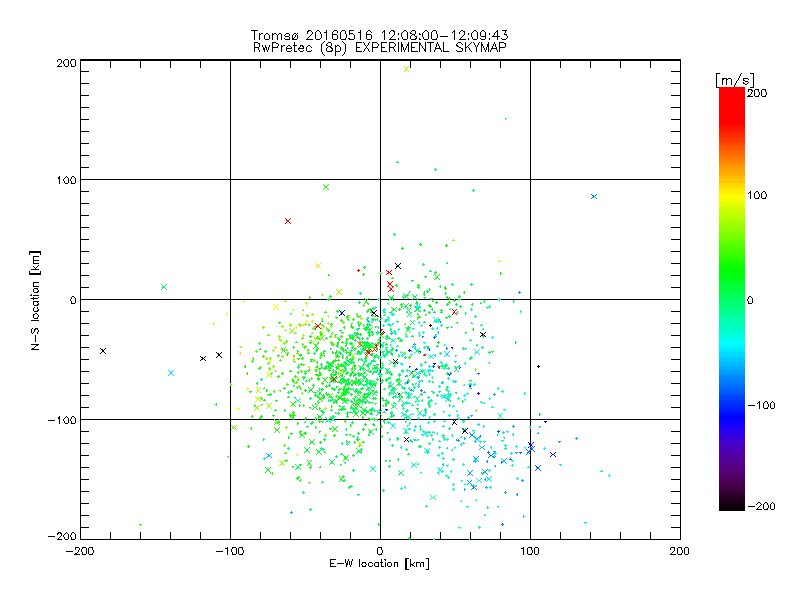The image size is (800, 600).
Task: Click the plot title line starting with Tromsø
Action: point(379,35)
